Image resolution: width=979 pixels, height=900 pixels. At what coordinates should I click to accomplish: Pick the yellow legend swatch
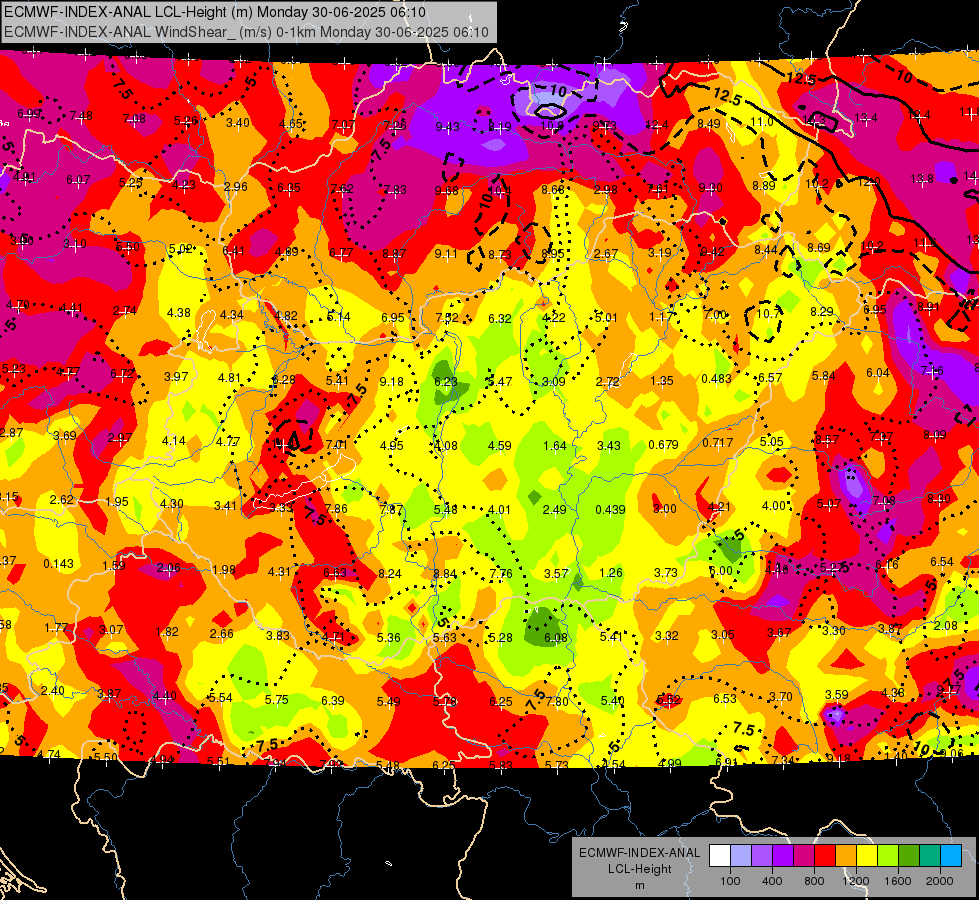867,856
